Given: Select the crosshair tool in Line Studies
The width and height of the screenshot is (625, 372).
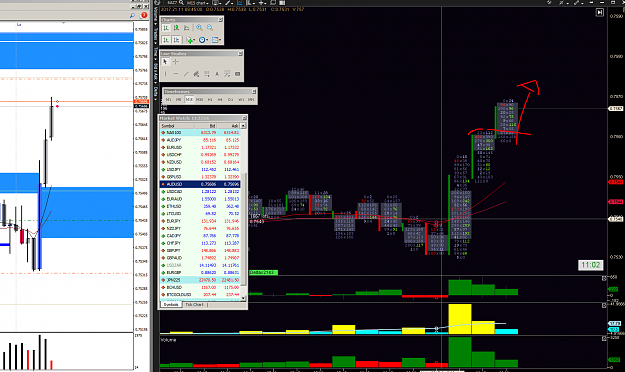Looking at the screenshot, I should tap(176, 62).
